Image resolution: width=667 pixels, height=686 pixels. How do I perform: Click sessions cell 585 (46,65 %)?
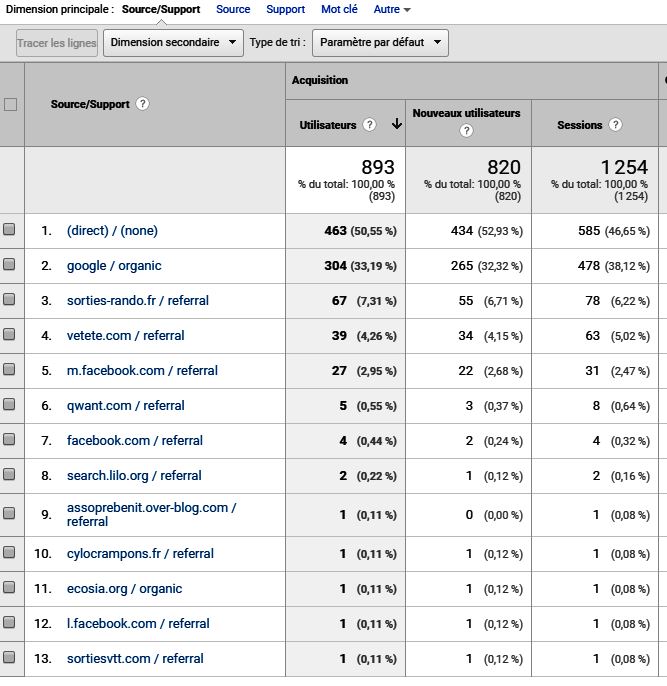click(x=614, y=231)
